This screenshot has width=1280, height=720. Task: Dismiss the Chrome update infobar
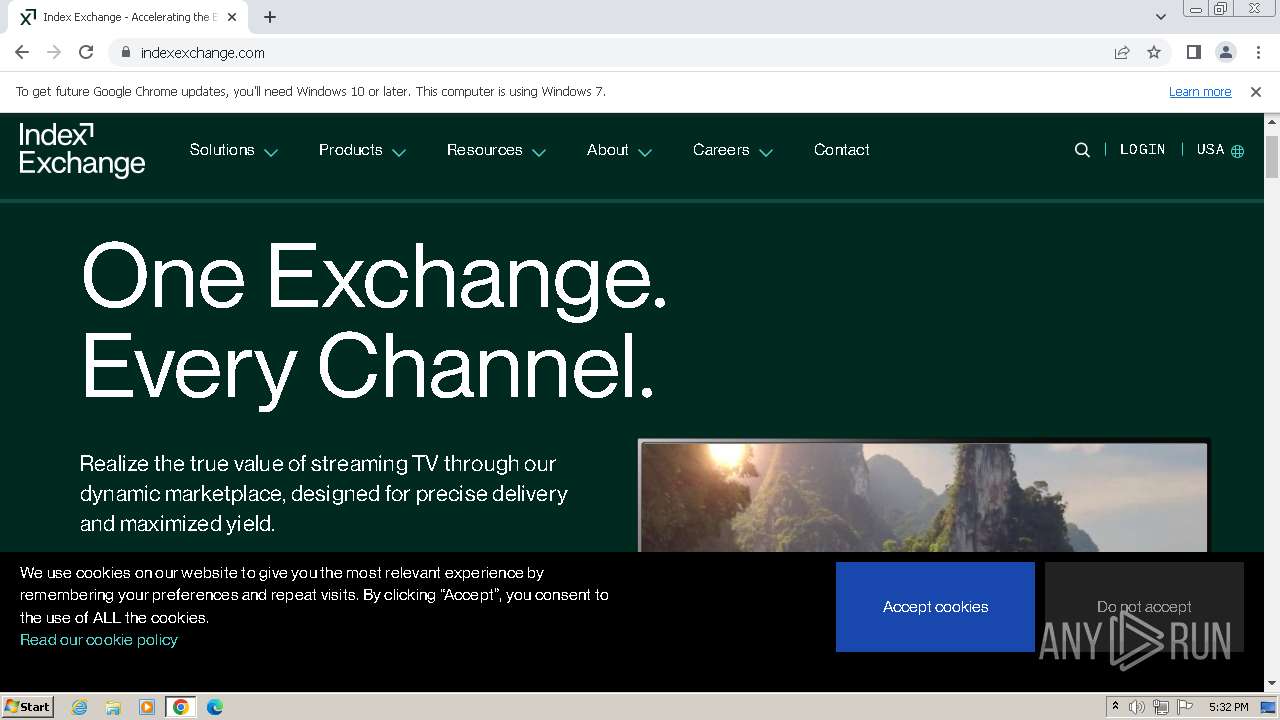click(x=1256, y=91)
